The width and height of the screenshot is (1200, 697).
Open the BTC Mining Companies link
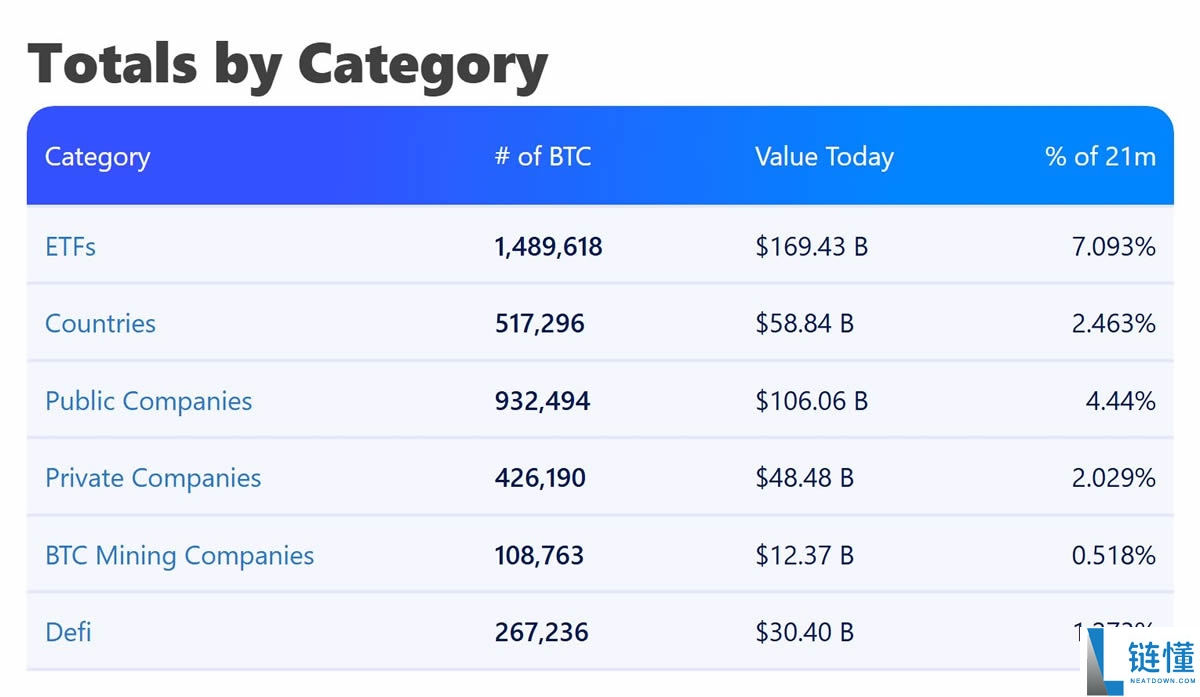[179, 556]
